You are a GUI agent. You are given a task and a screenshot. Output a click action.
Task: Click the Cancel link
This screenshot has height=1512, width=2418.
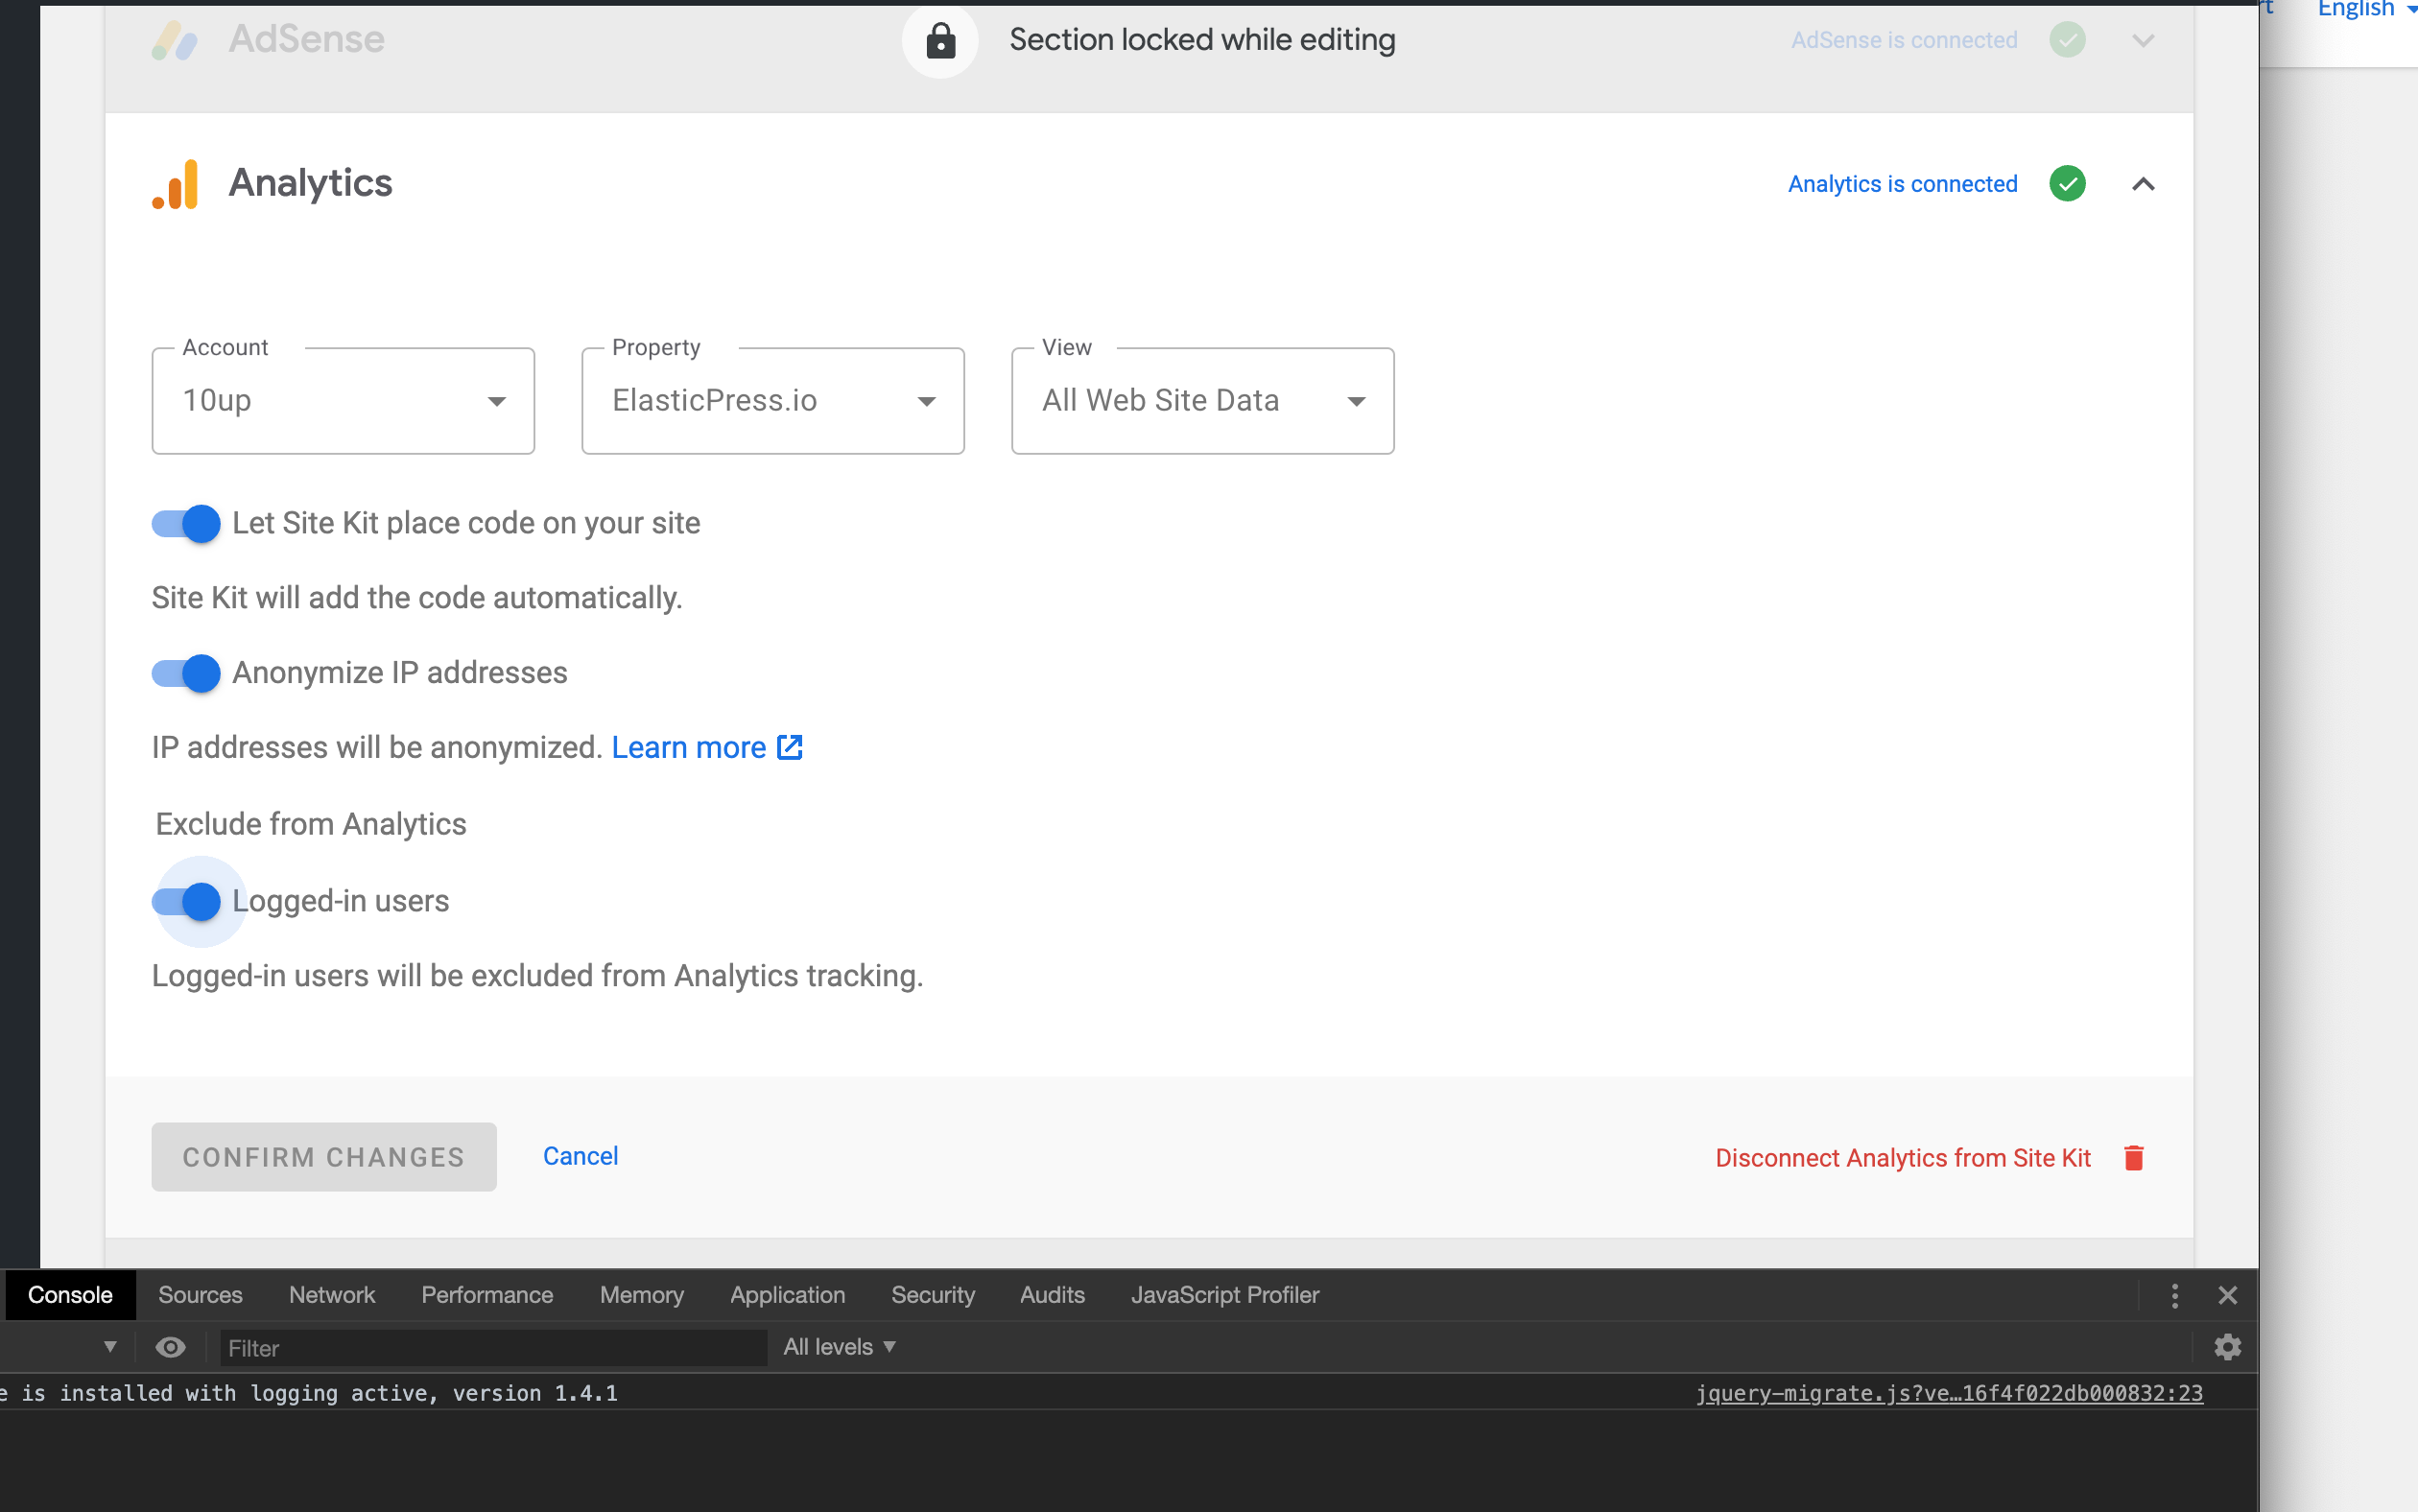click(580, 1156)
